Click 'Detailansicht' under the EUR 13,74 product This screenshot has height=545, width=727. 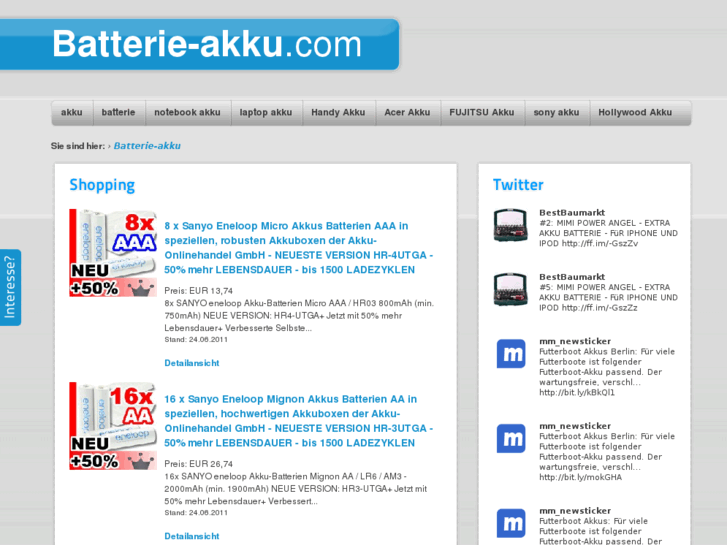pos(191,363)
